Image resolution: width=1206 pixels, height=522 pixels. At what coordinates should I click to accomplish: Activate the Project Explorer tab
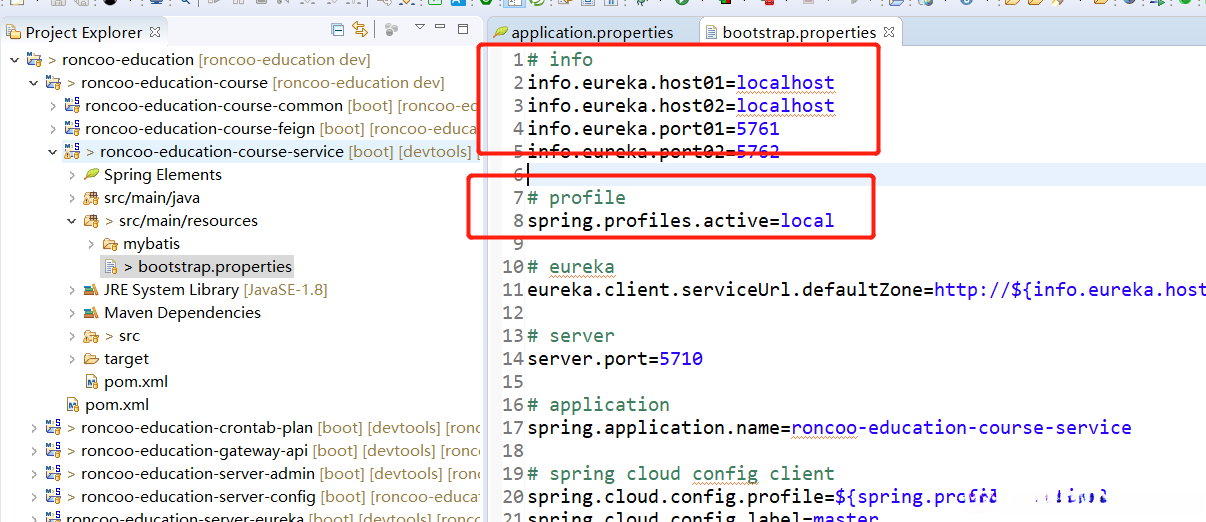click(x=84, y=32)
